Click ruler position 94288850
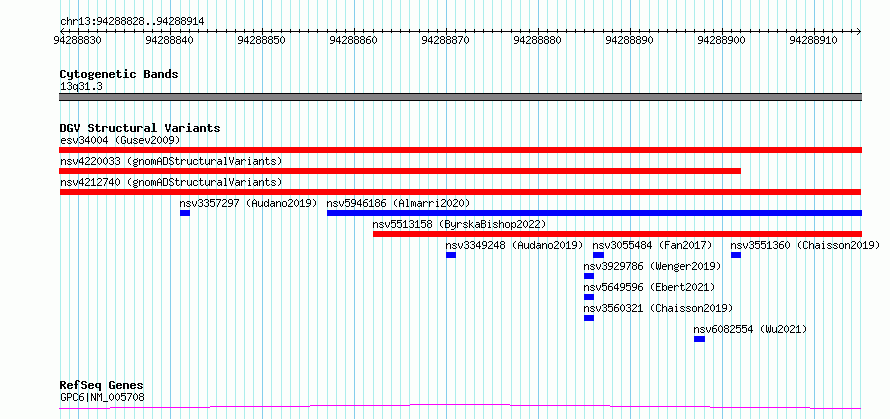Screen dimensions: 890x419 [x=261, y=40]
